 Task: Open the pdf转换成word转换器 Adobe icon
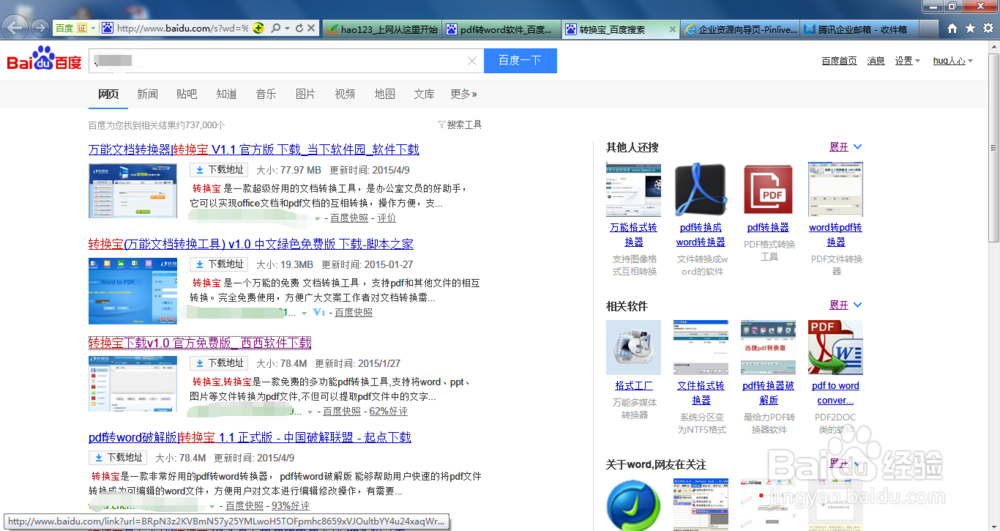[701, 189]
